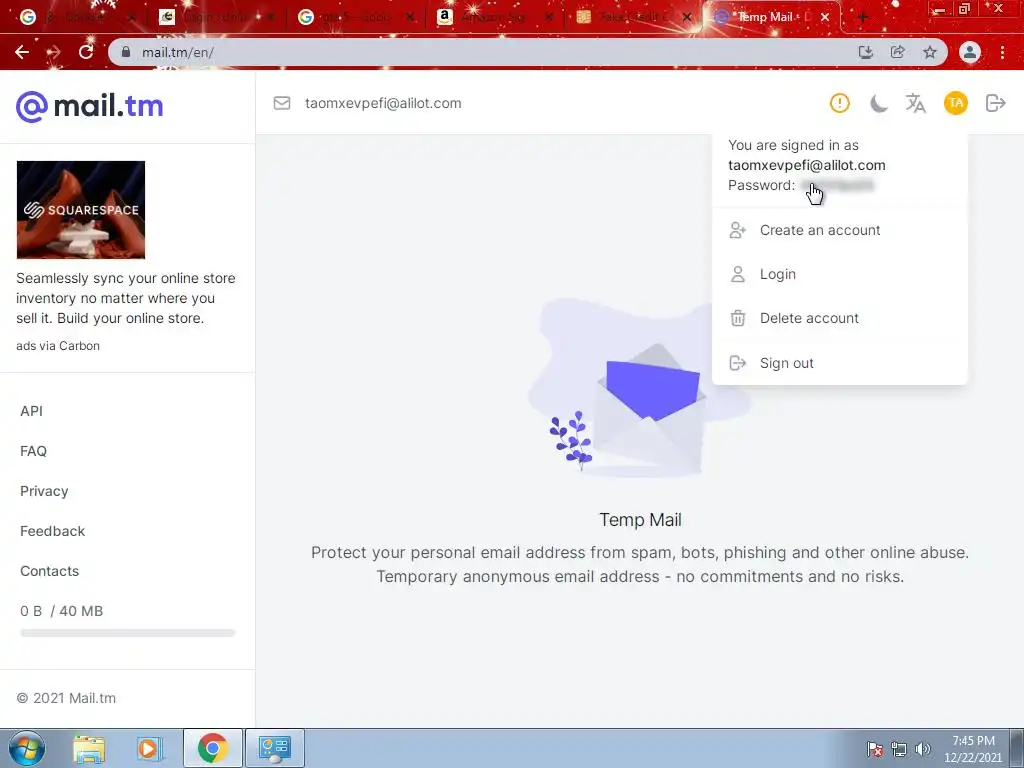Open the Chrome profile avatar icon
This screenshot has height=768, width=1024.
coord(970,52)
